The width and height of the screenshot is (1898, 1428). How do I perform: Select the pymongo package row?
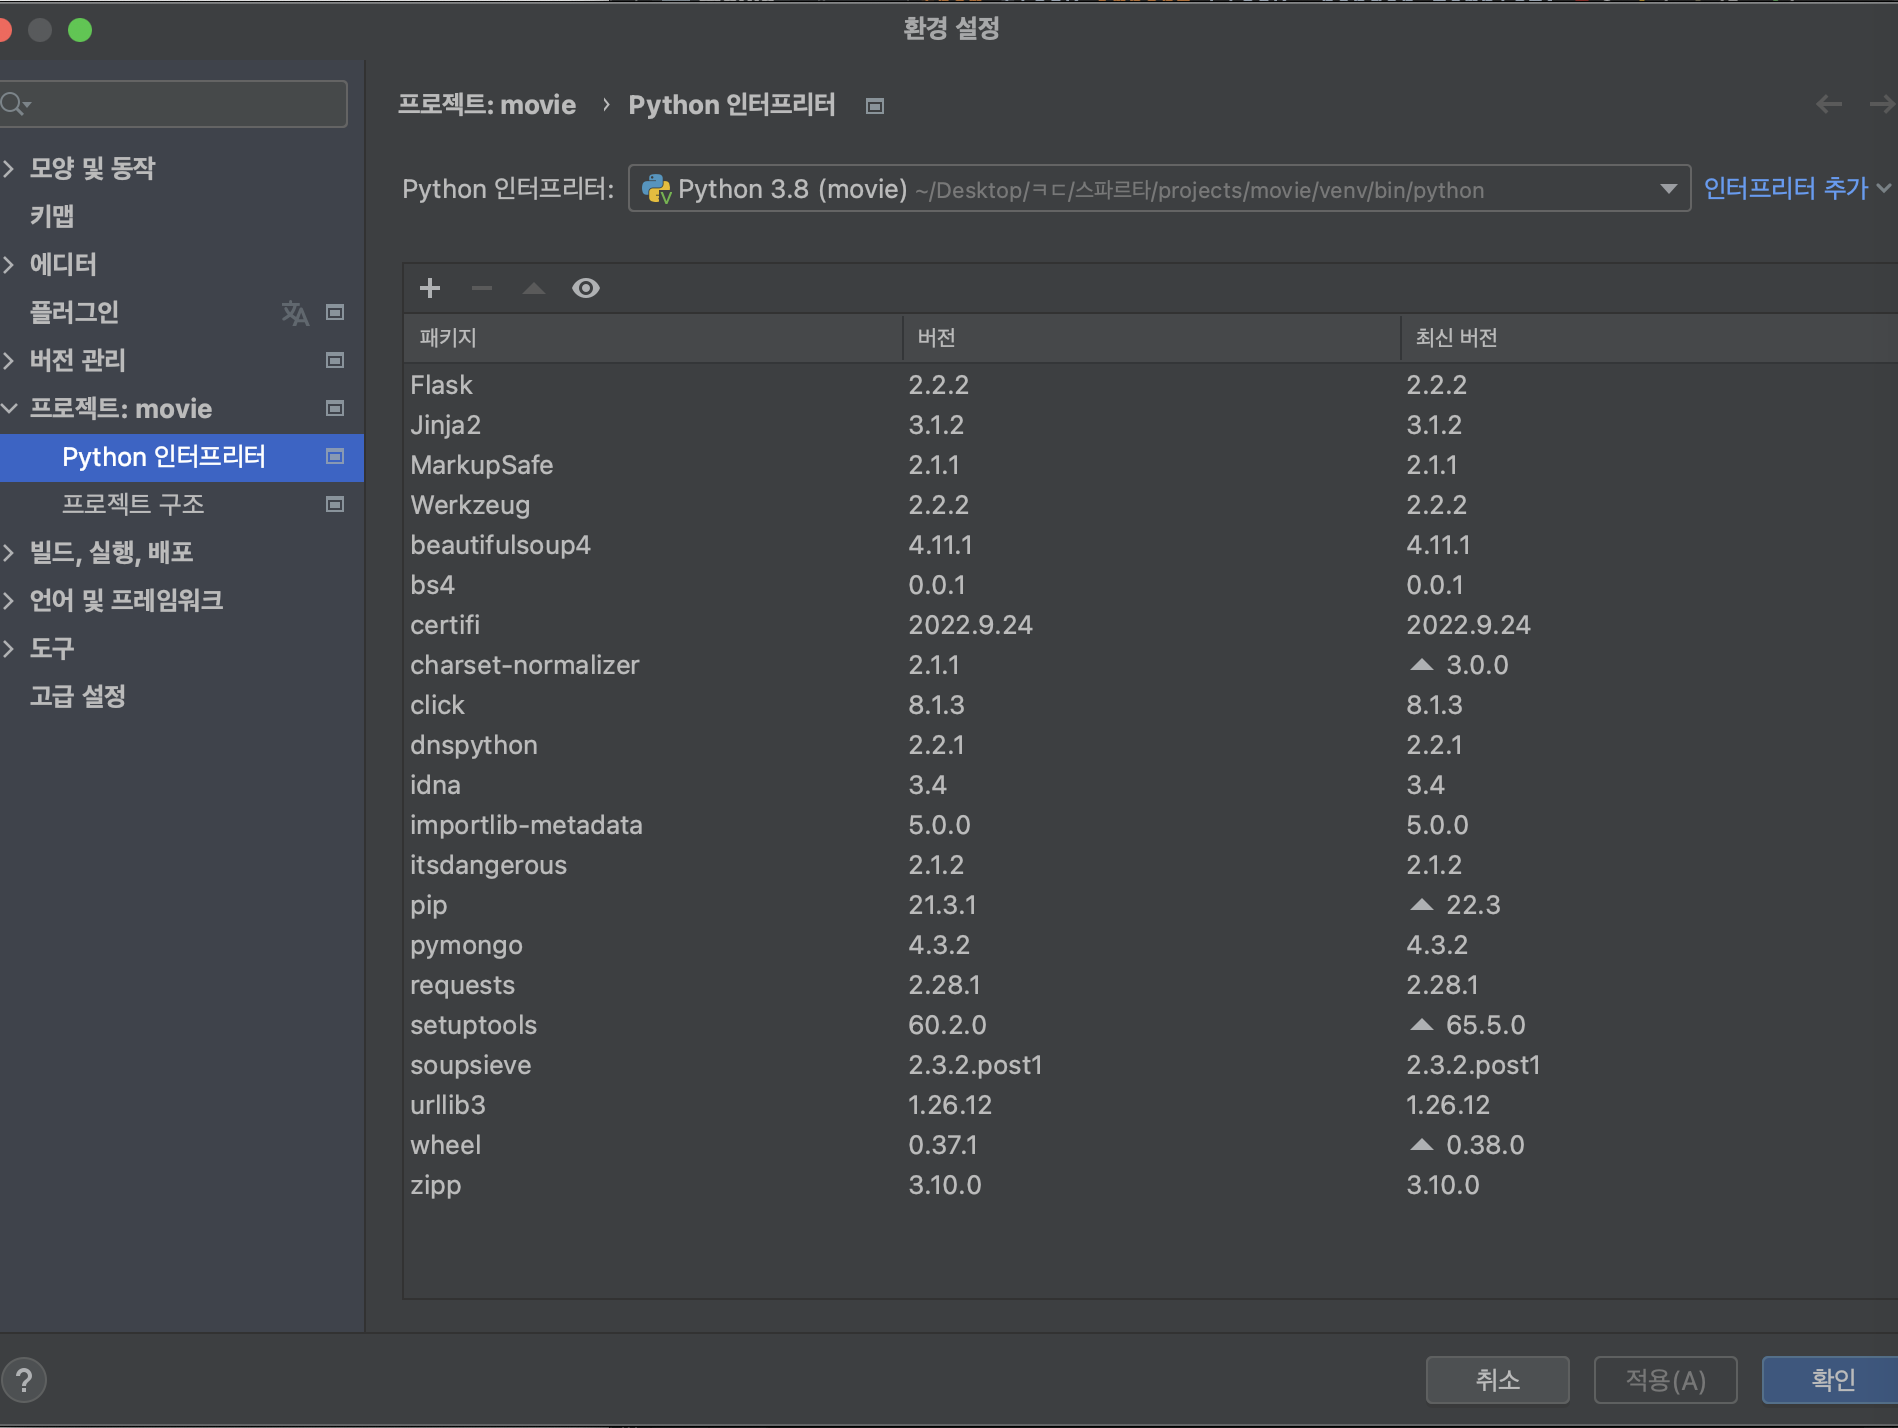[x=1150, y=945]
